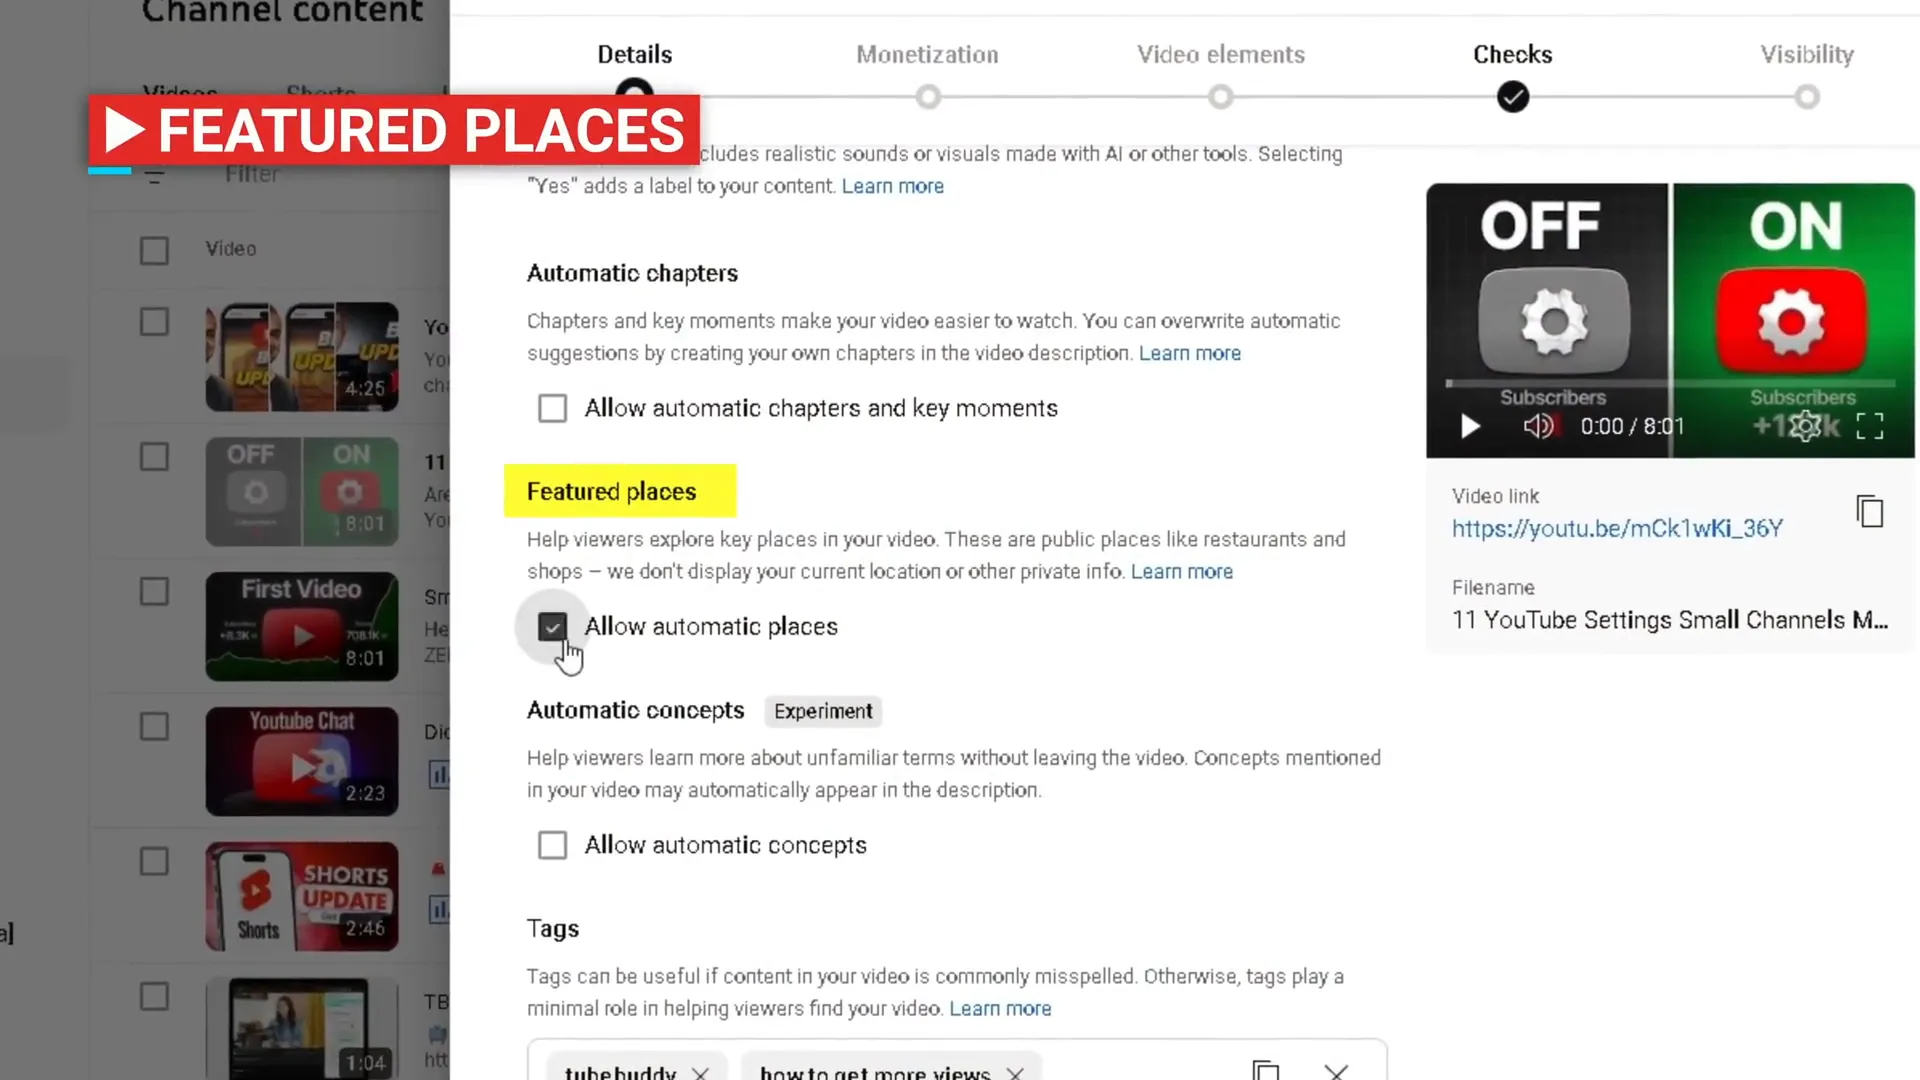The width and height of the screenshot is (1920, 1080).
Task: Enable Allow automatic chapters and key moments
Action: (552, 408)
